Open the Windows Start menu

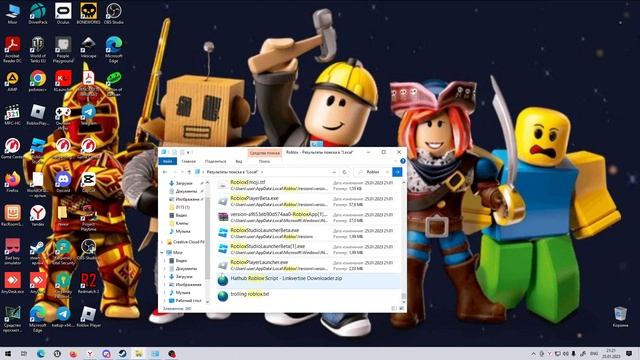[x=7, y=353]
